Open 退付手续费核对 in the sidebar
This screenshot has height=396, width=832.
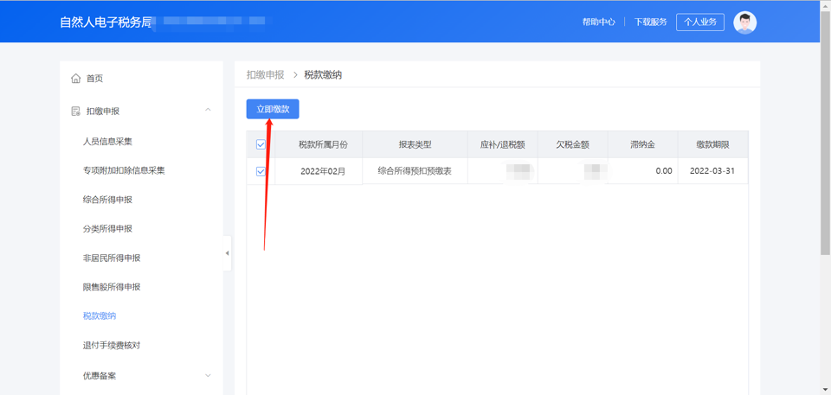[112, 346]
